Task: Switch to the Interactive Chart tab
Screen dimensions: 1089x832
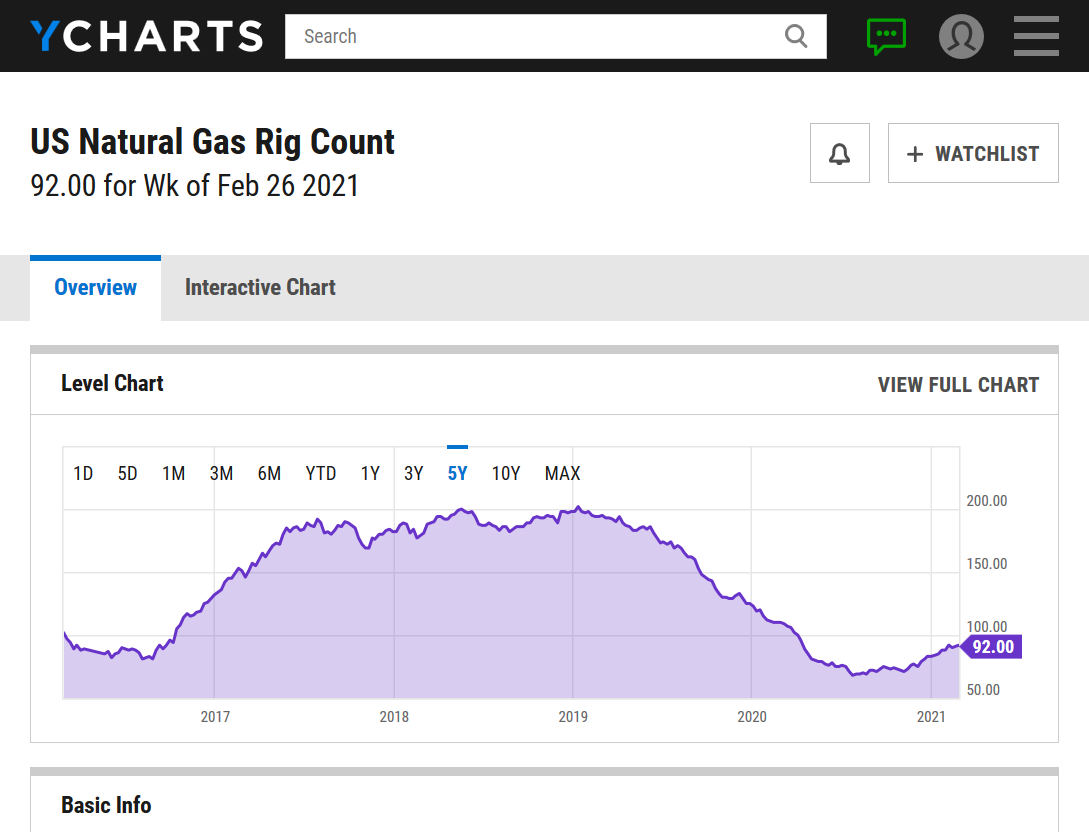Action: (260, 288)
